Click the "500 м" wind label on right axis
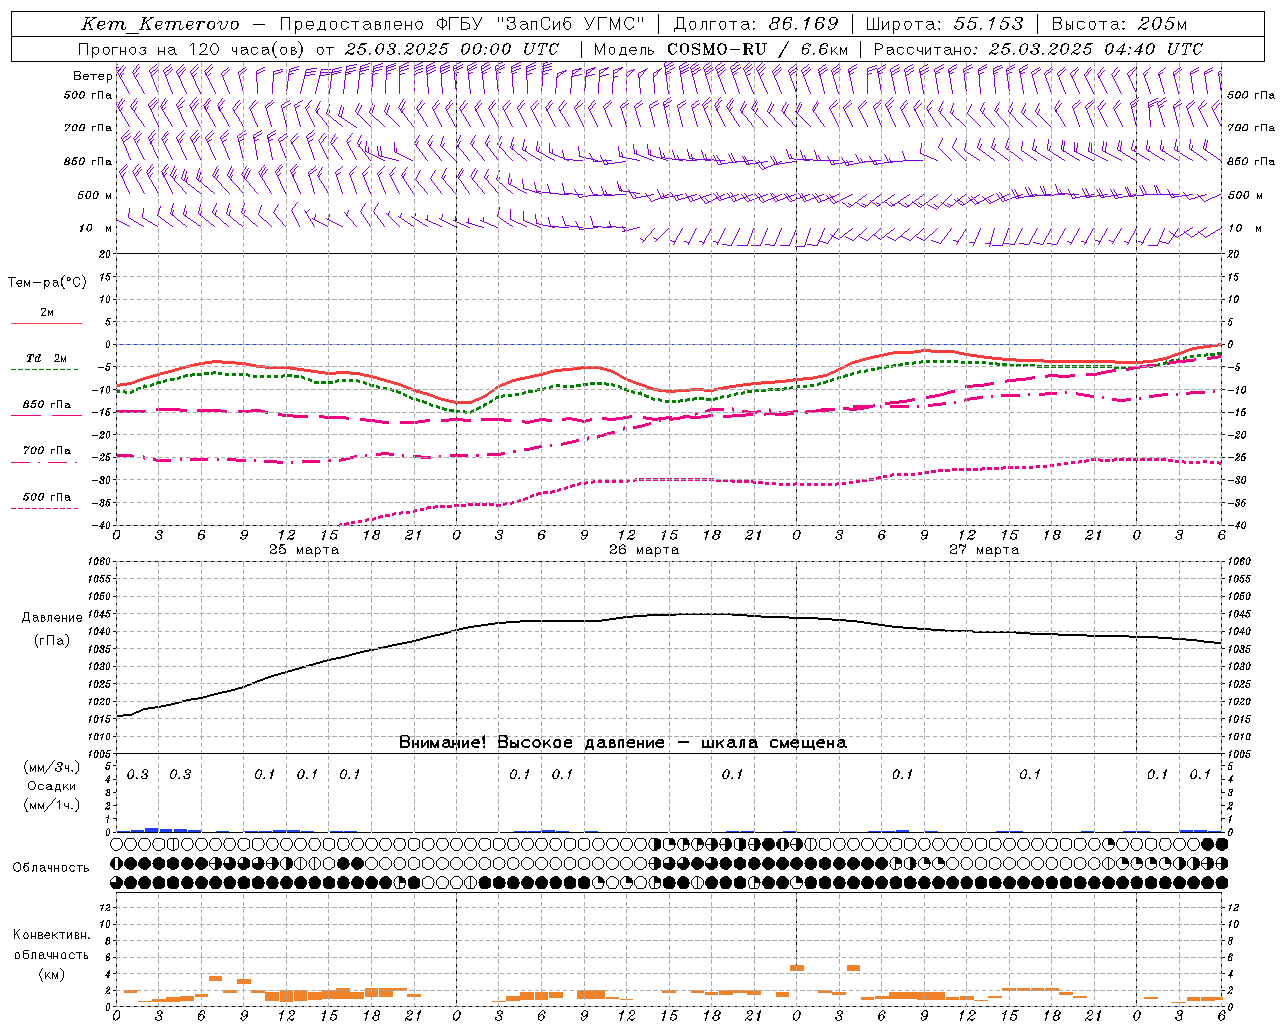Screen dimensions: 1280x1024 coord(1245,195)
